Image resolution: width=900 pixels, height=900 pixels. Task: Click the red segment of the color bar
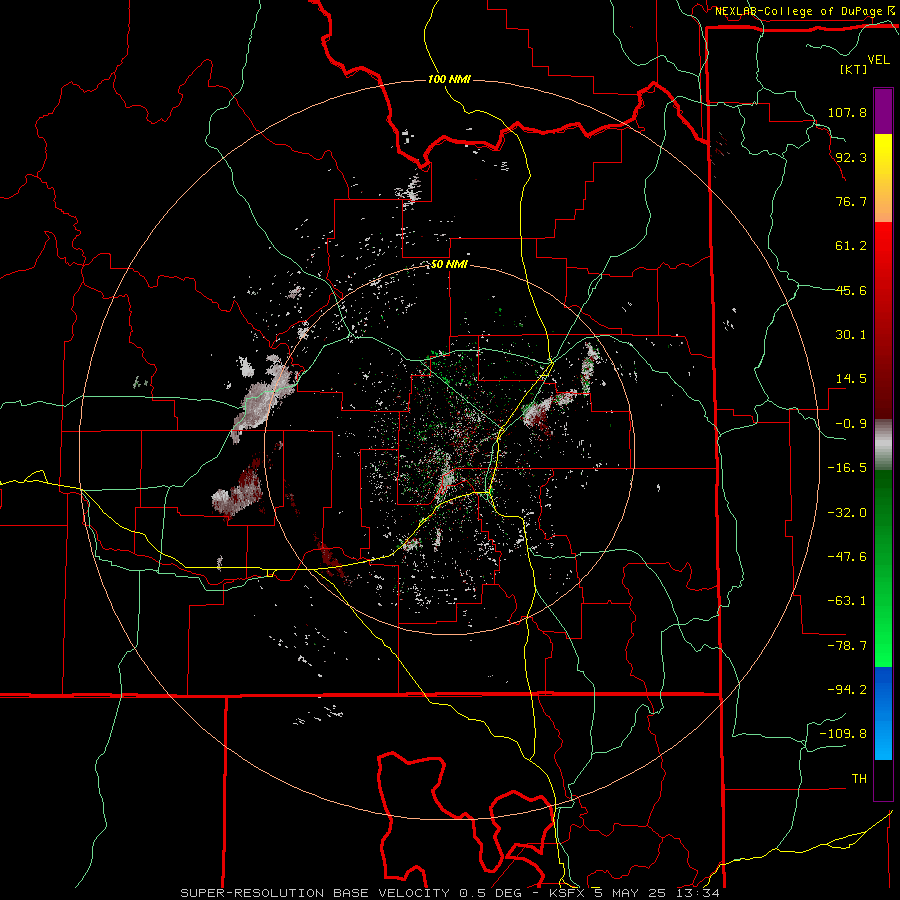[x=883, y=320]
